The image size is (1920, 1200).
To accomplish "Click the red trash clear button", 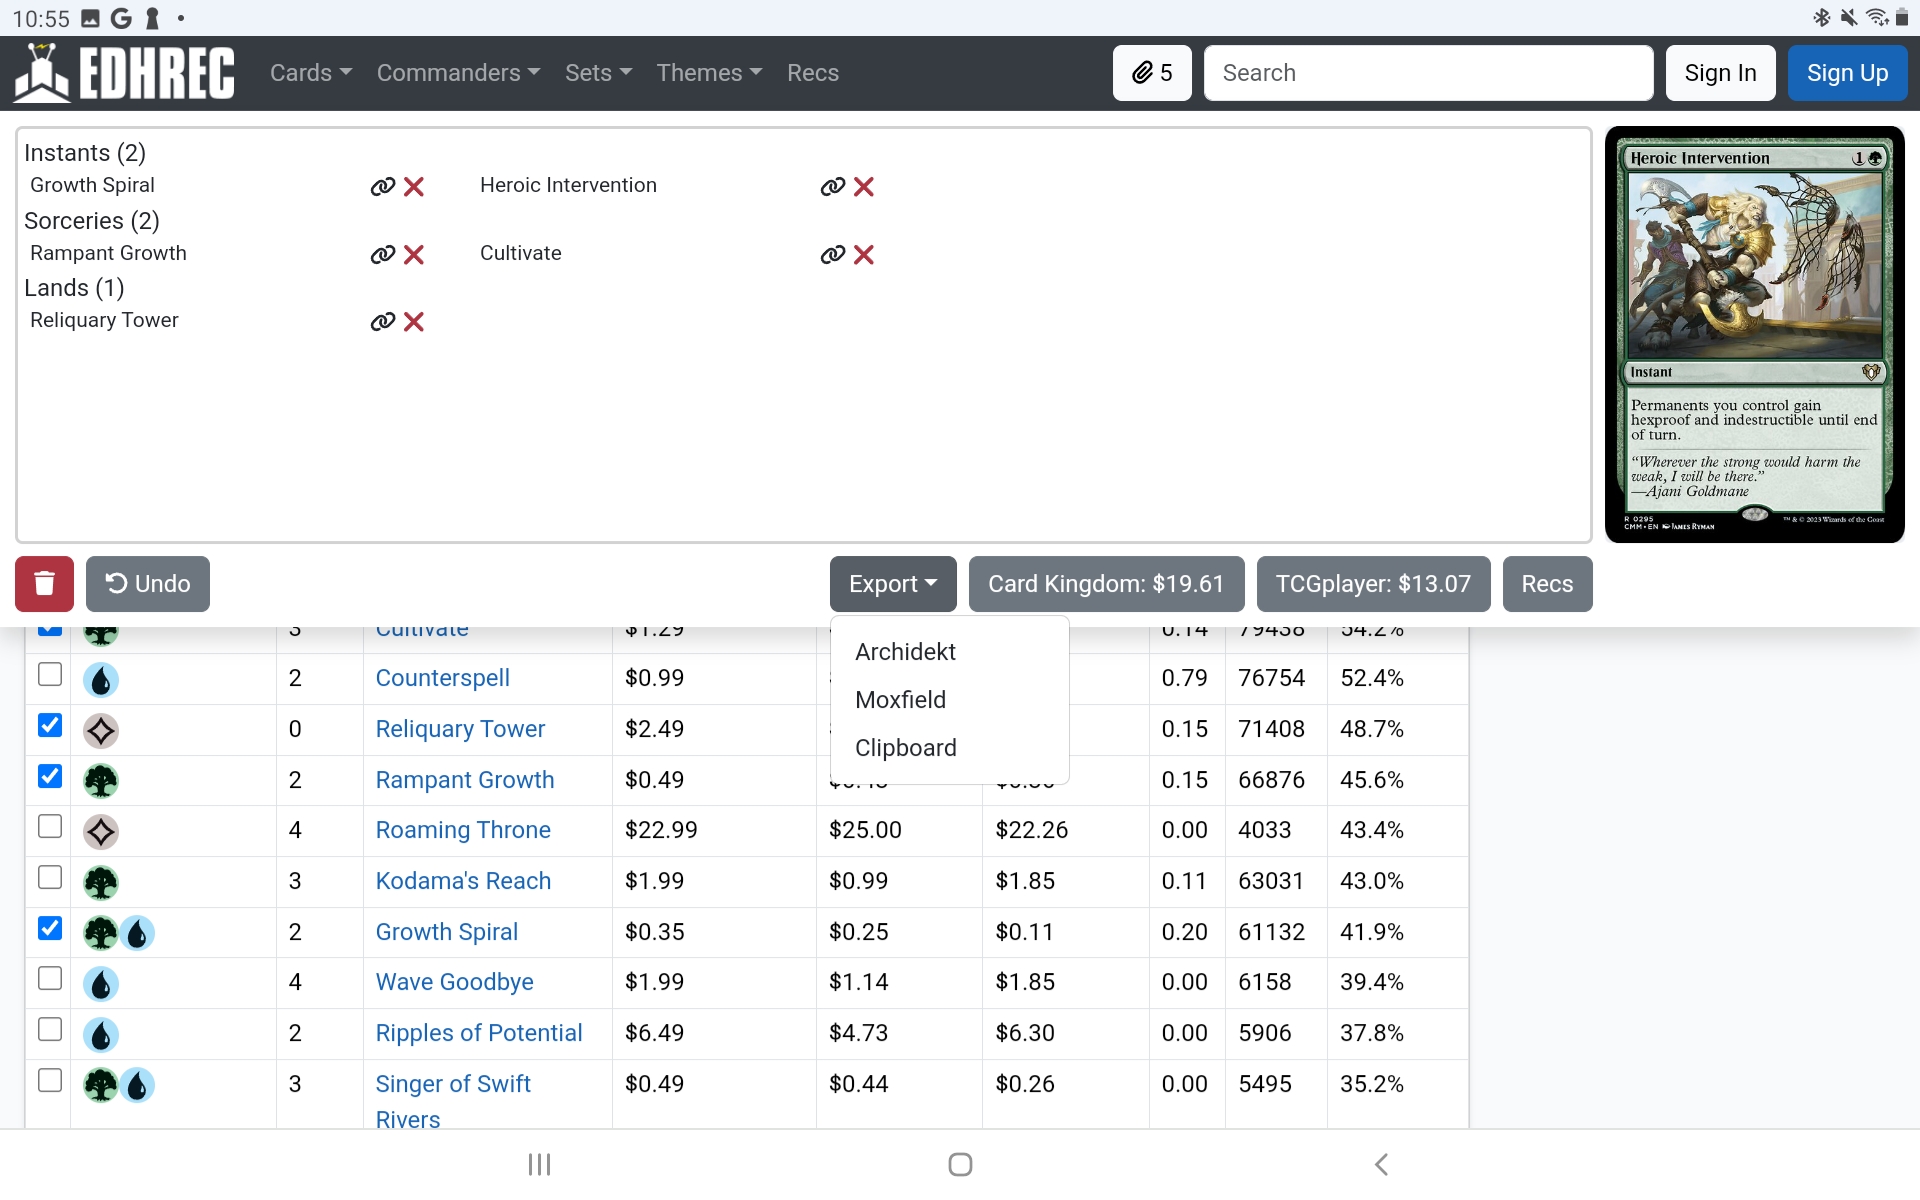I will coord(44,584).
